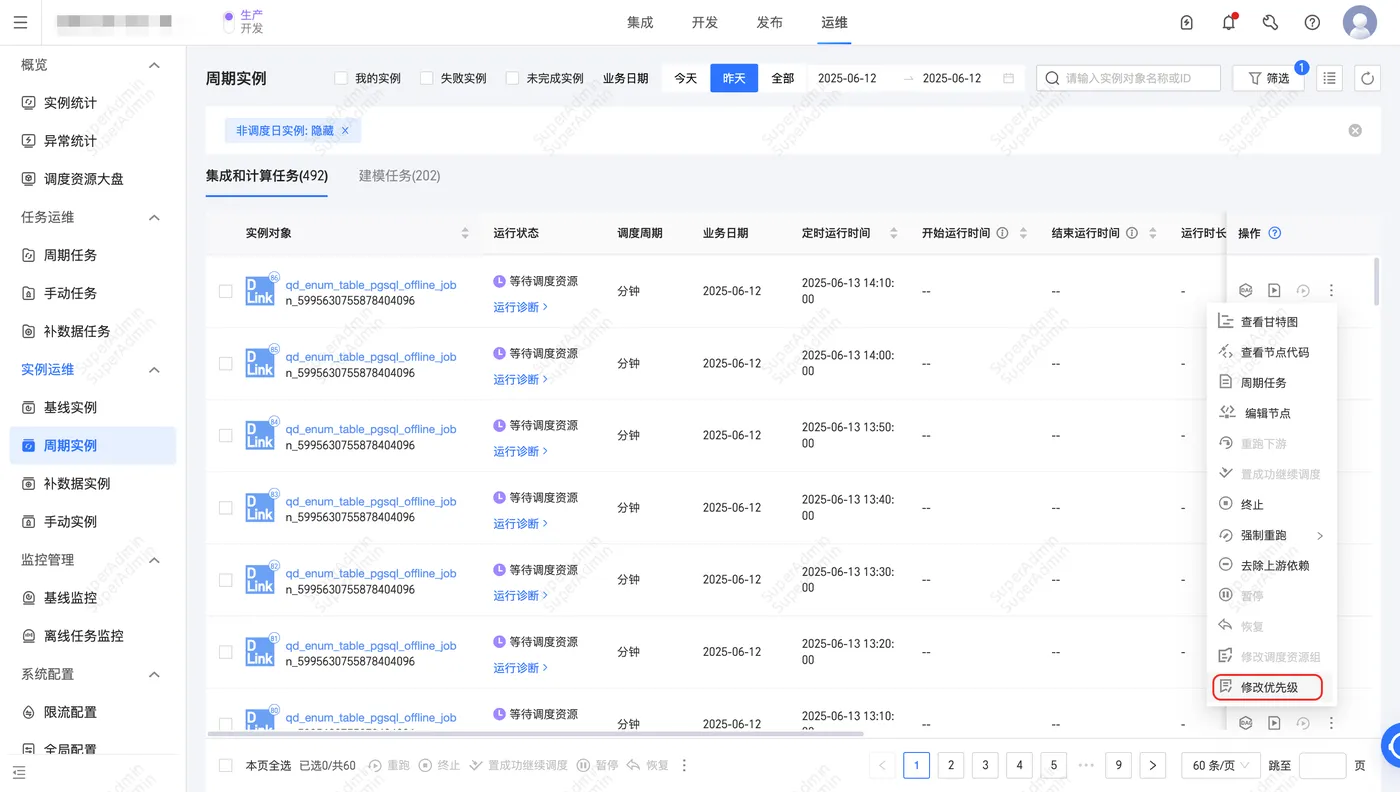Sort by 实例对象 column
Image resolution: width=1400 pixels, height=792 pixels.
[x=465, y=233]
